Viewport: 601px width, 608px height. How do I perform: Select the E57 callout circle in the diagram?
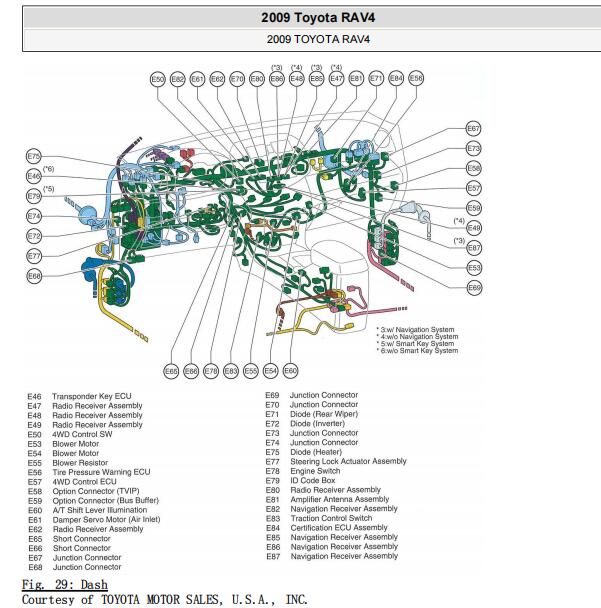click(474, 188)
